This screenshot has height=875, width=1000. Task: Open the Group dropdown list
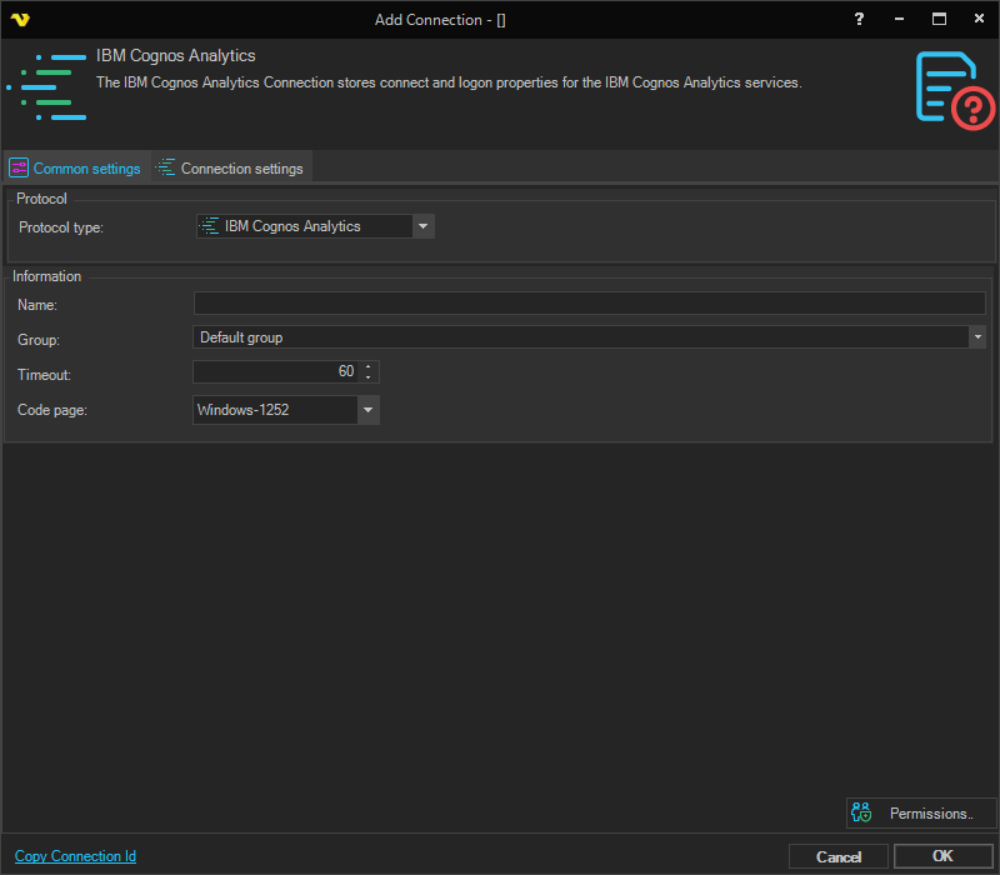[977, 338]
